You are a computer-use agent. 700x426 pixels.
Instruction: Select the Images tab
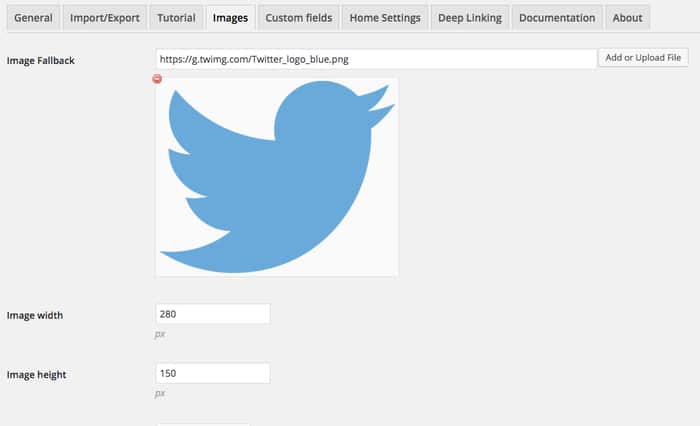coord(230,18)
